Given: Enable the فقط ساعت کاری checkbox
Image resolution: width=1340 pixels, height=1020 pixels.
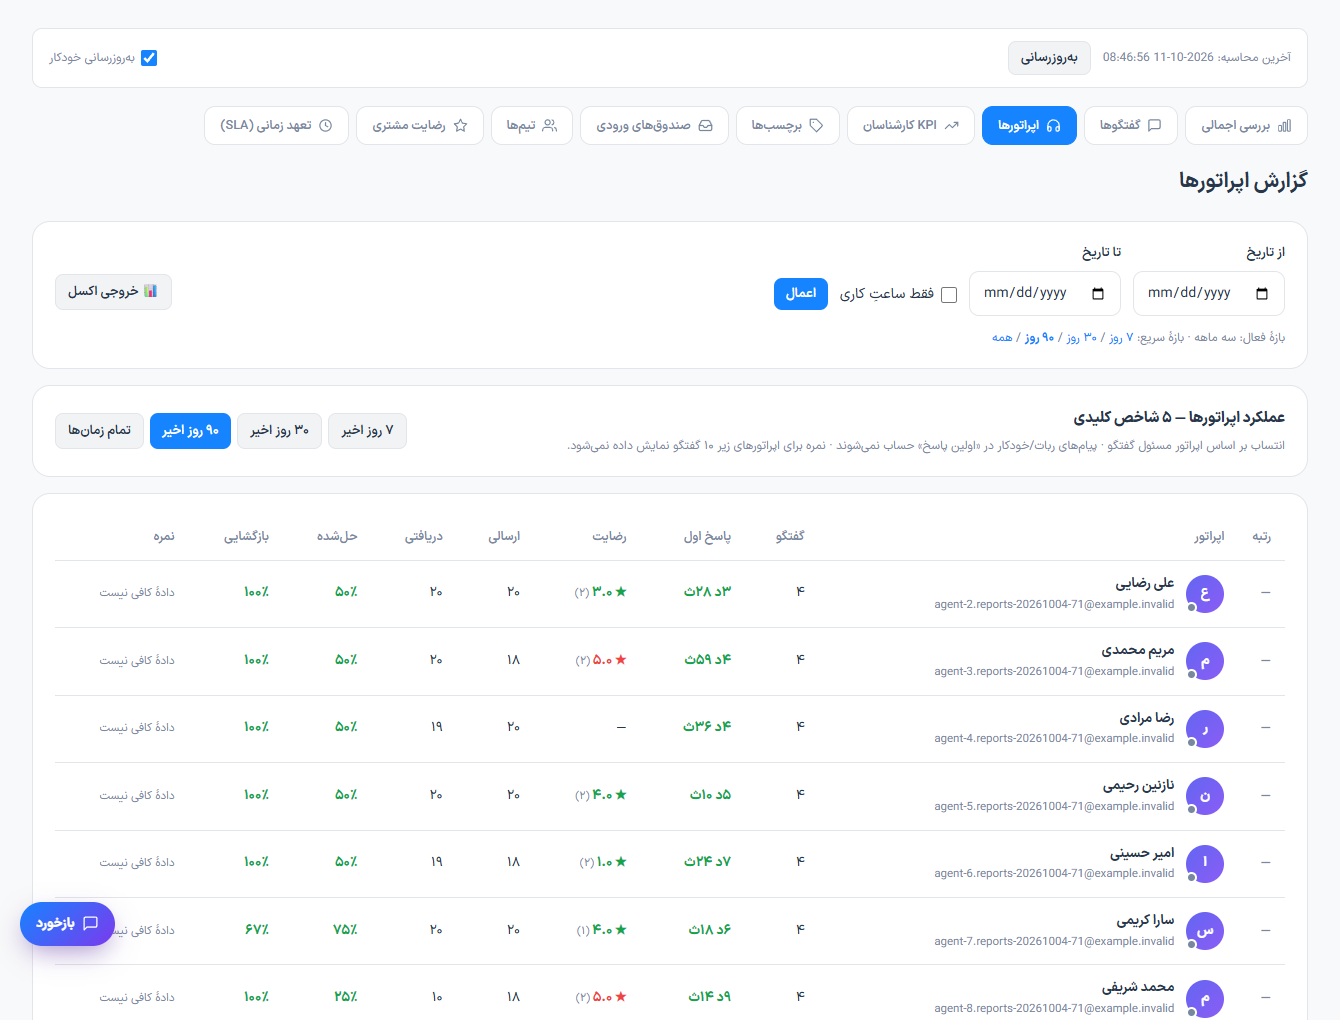Looking at the screenshot, I should 949,295.
